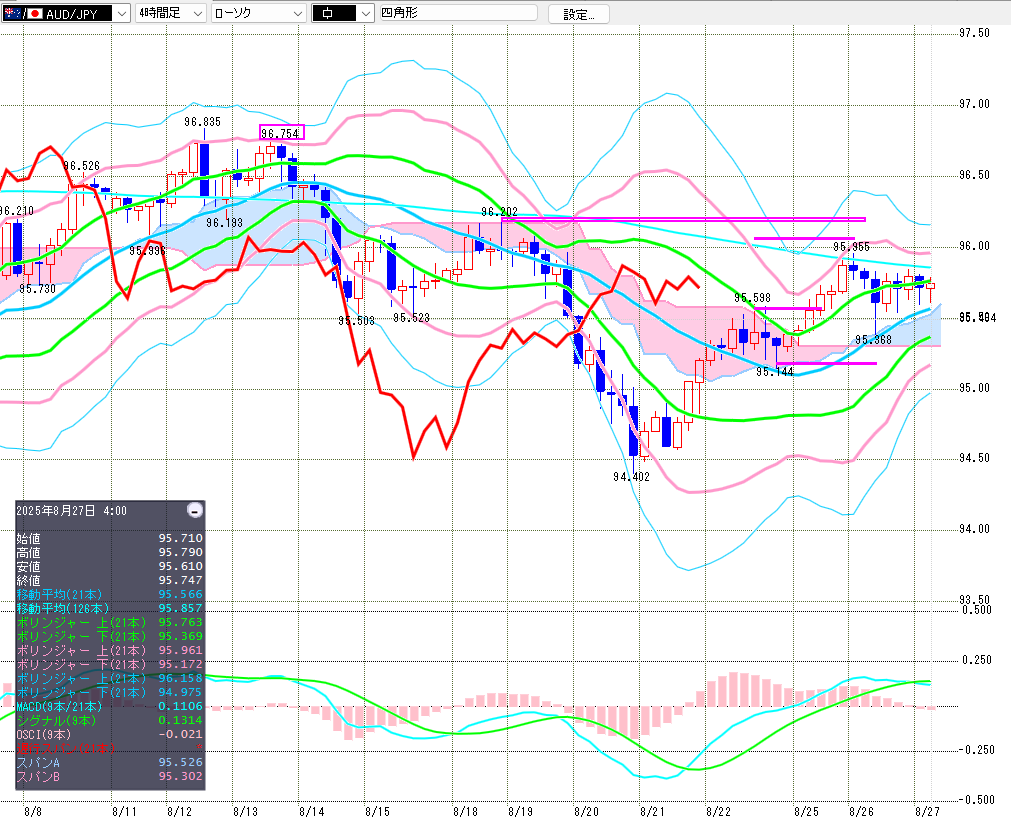
Task: Click the 95.523 price label
Action: (411, 318)
